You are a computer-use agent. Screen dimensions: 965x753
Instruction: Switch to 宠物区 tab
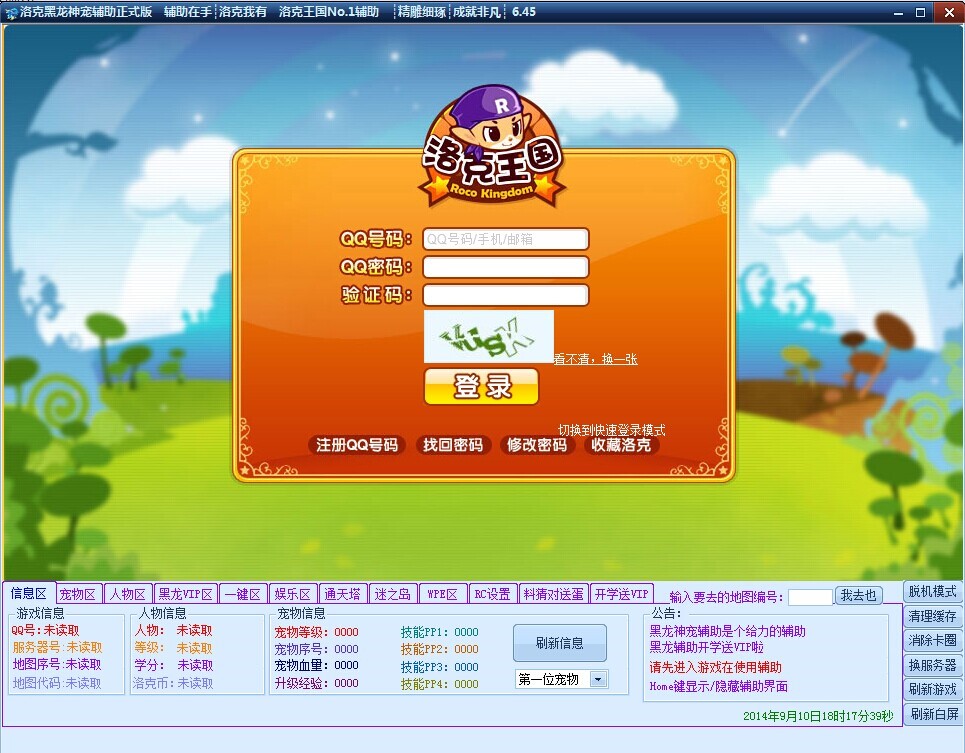78,594
